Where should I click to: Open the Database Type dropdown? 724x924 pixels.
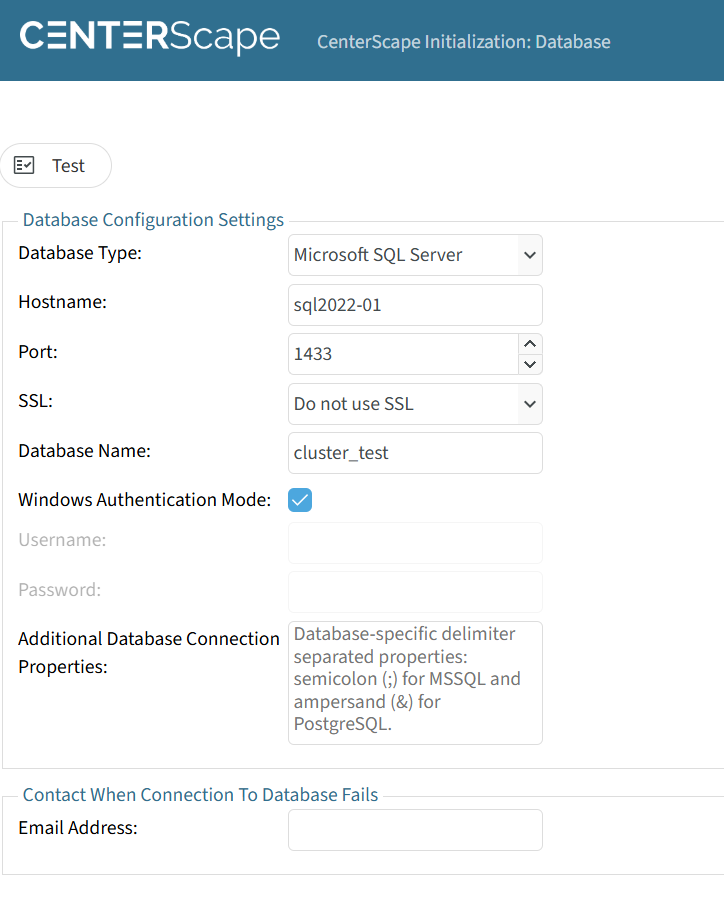[x=415, y=255]
